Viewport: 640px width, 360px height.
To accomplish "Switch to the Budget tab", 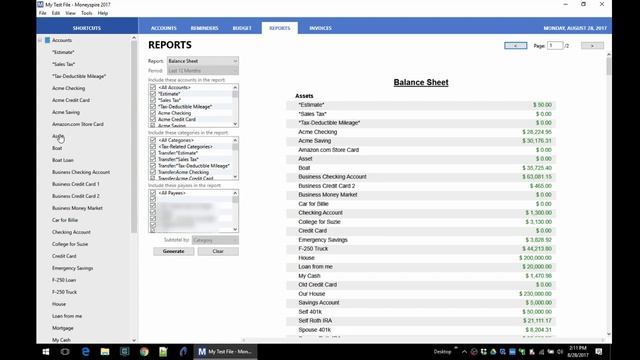I will [242, 28].
